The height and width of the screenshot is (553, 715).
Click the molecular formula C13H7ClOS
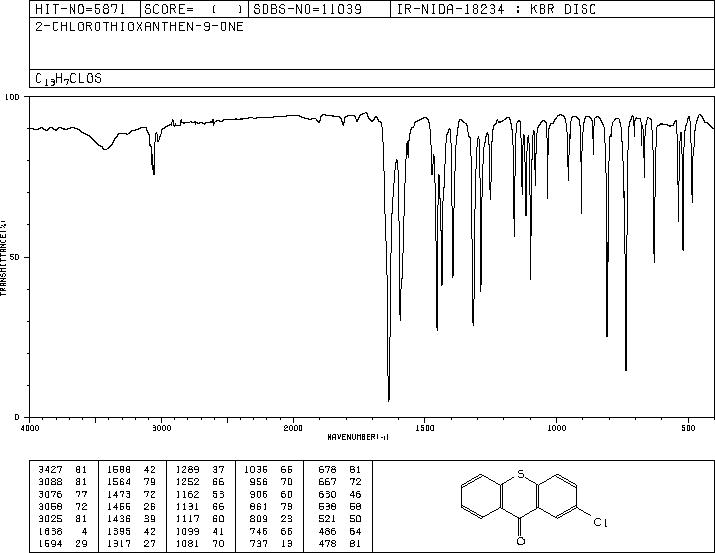click(x=68, y=79)
